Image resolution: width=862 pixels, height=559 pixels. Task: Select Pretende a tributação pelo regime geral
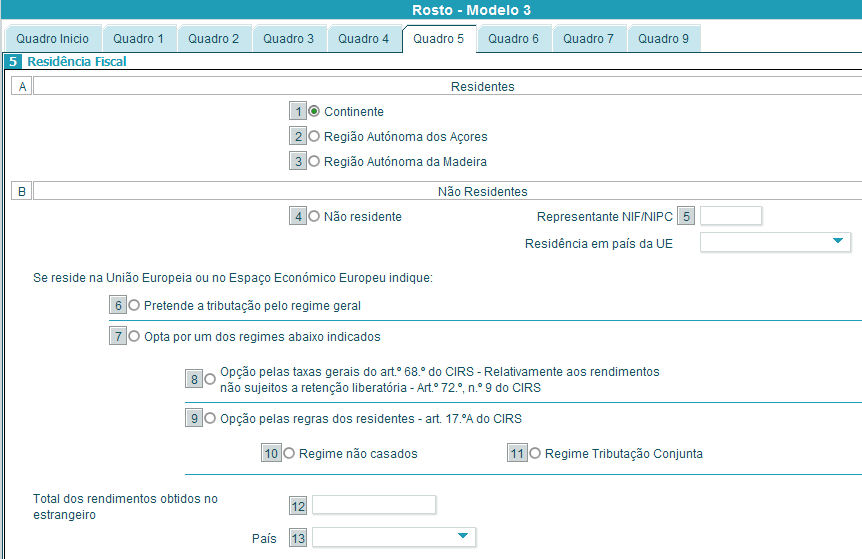point(134,305)
